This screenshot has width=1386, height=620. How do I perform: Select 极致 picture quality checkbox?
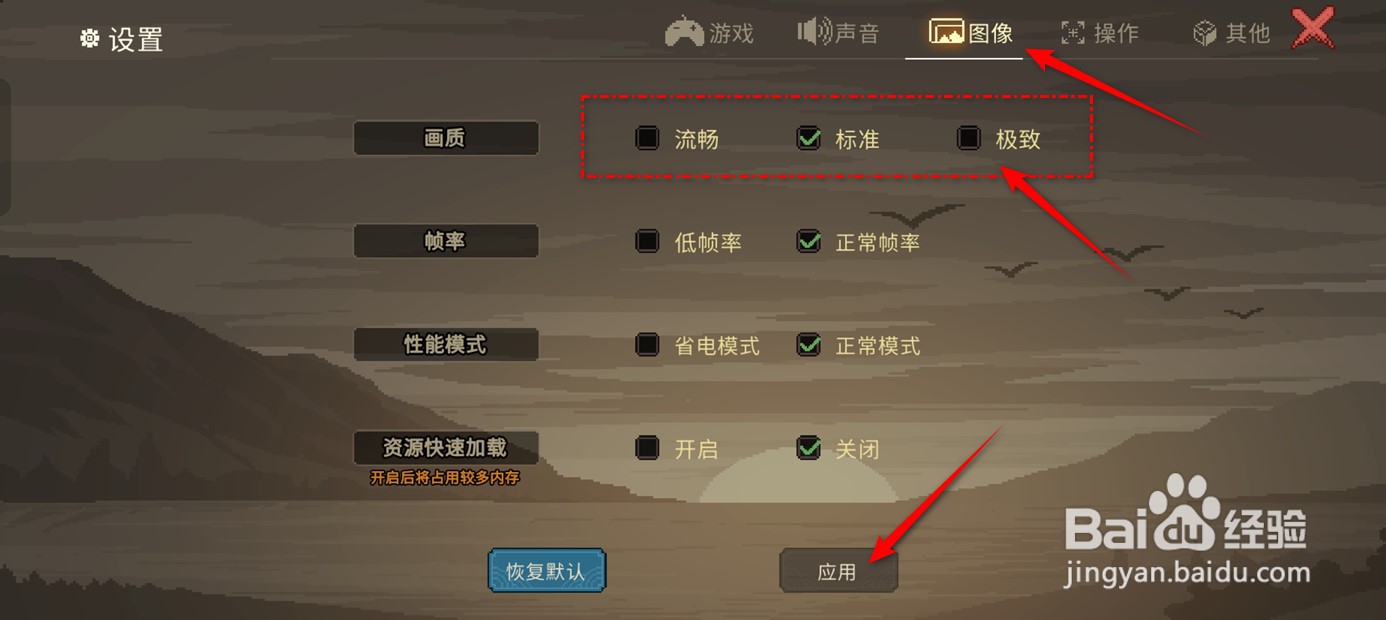click(x=969, y=138)
